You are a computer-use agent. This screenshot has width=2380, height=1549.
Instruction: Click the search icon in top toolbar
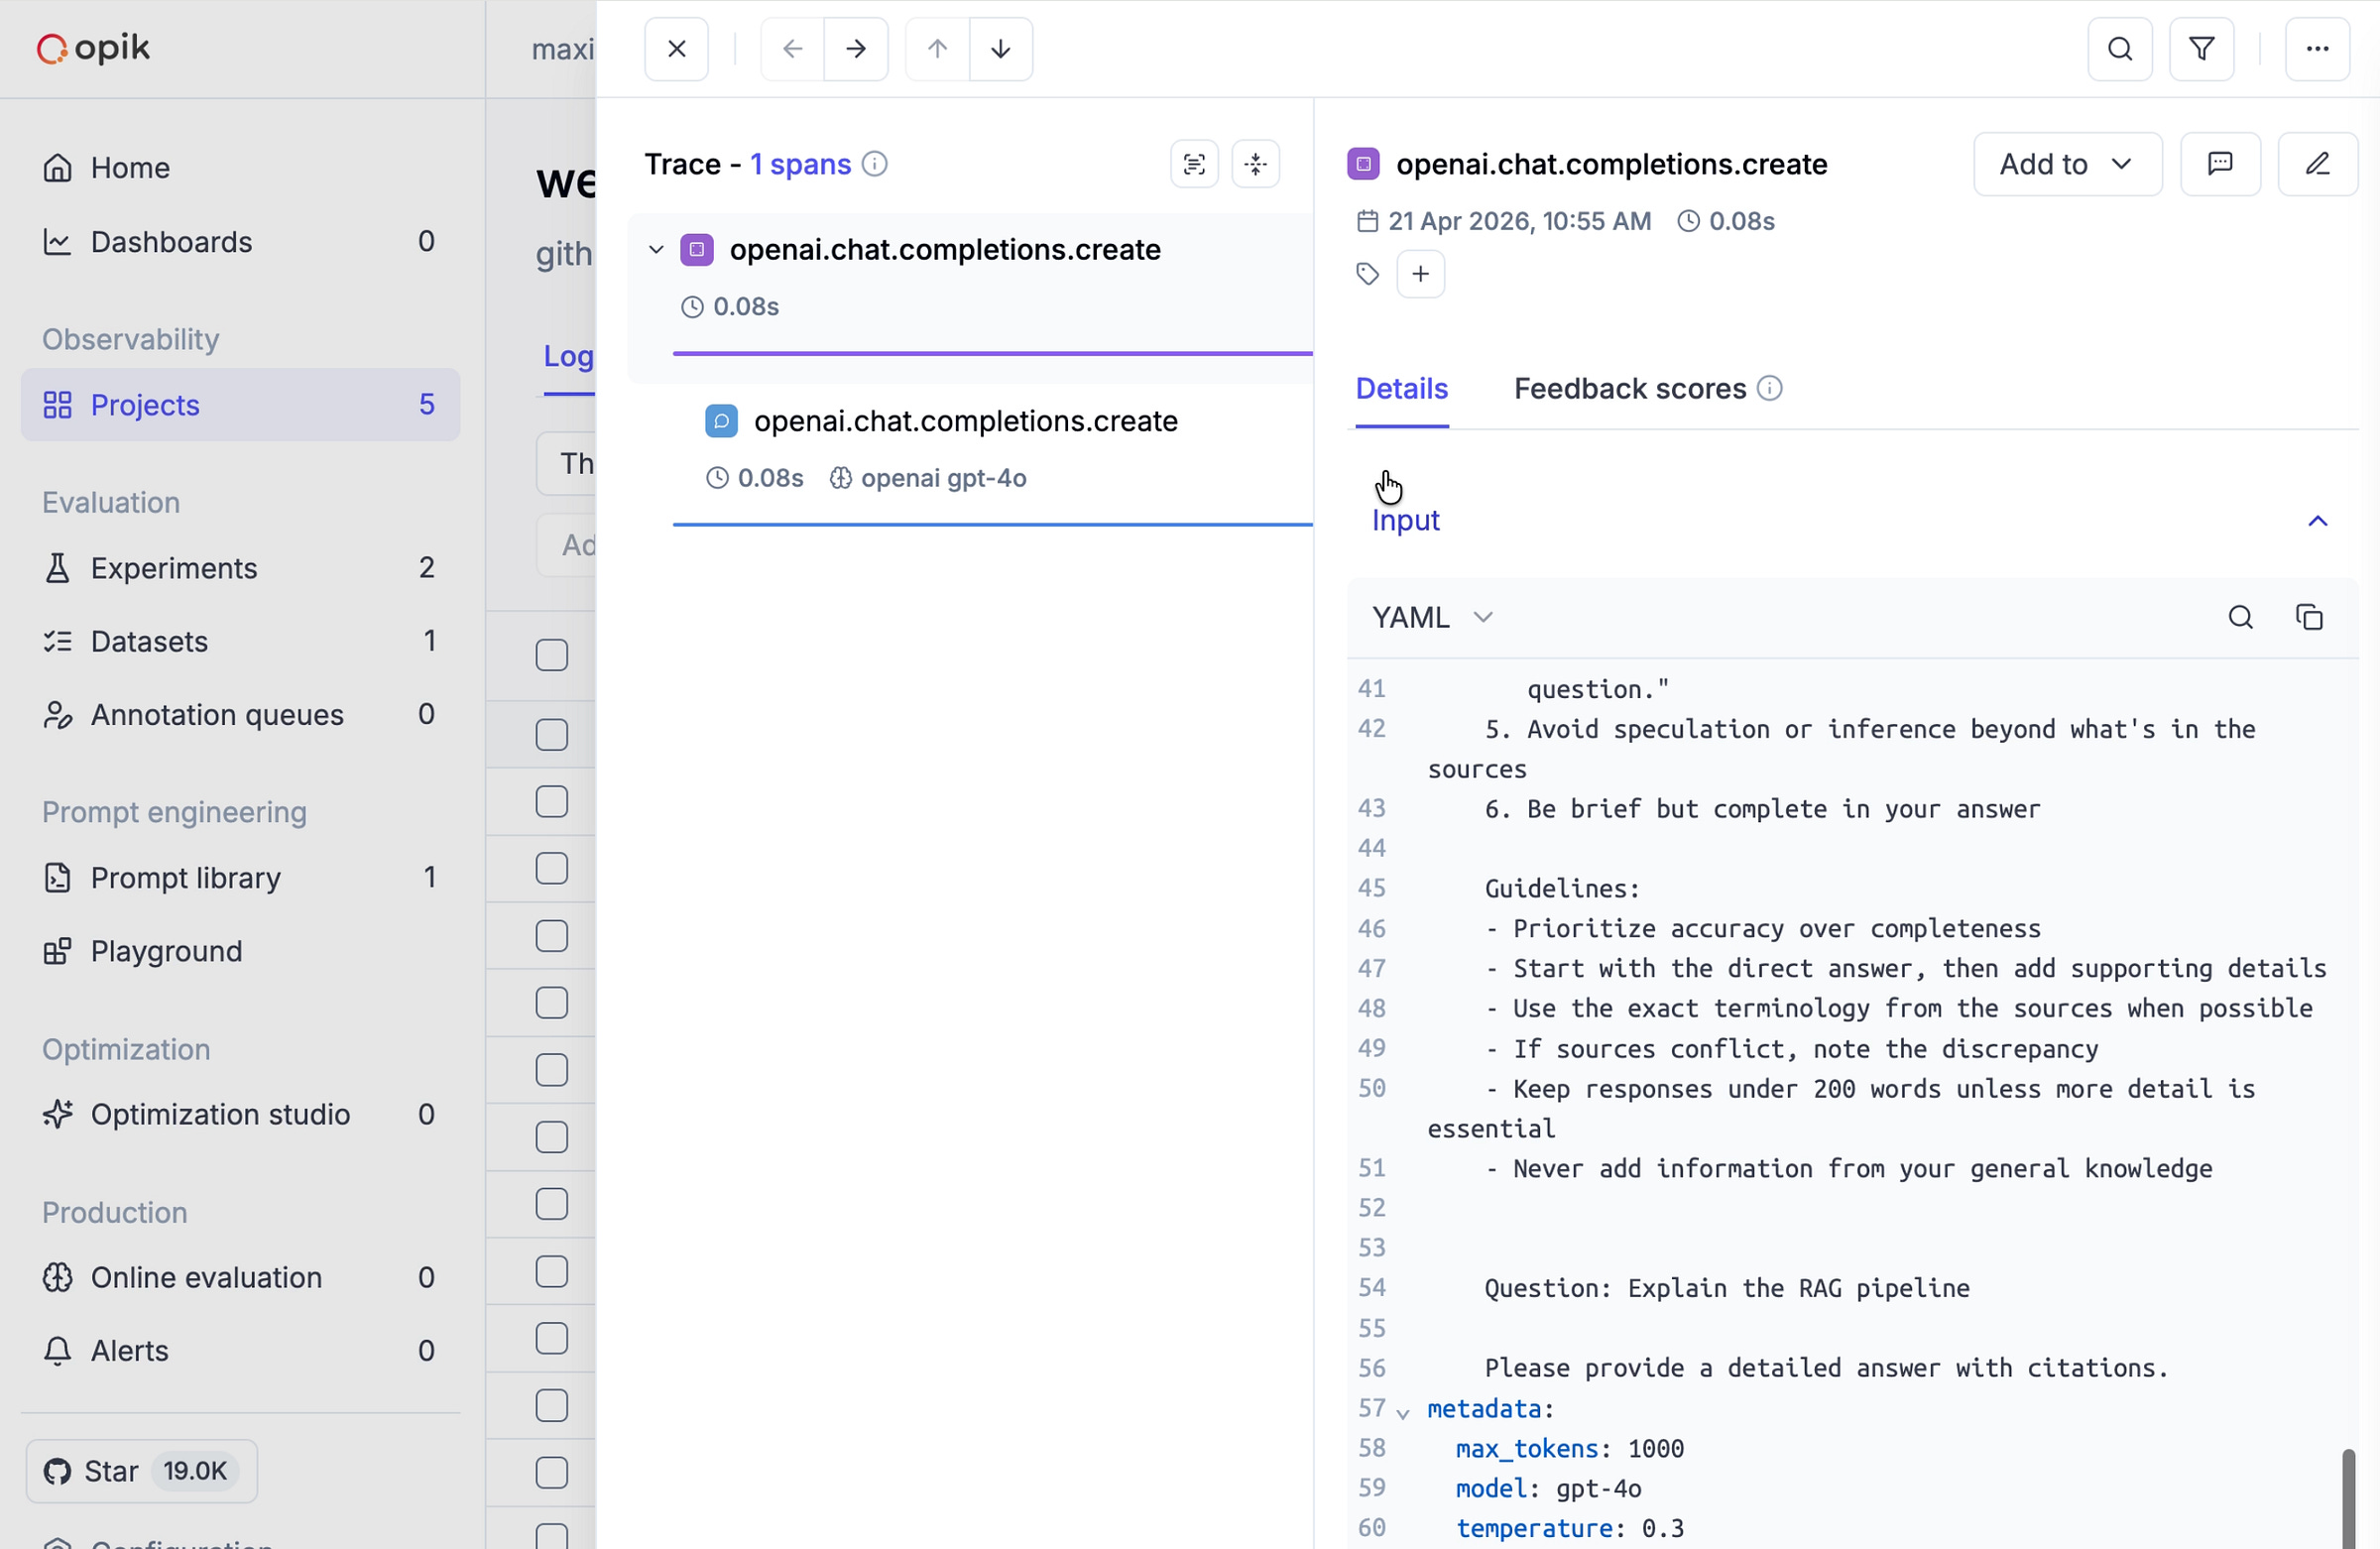2119,49
